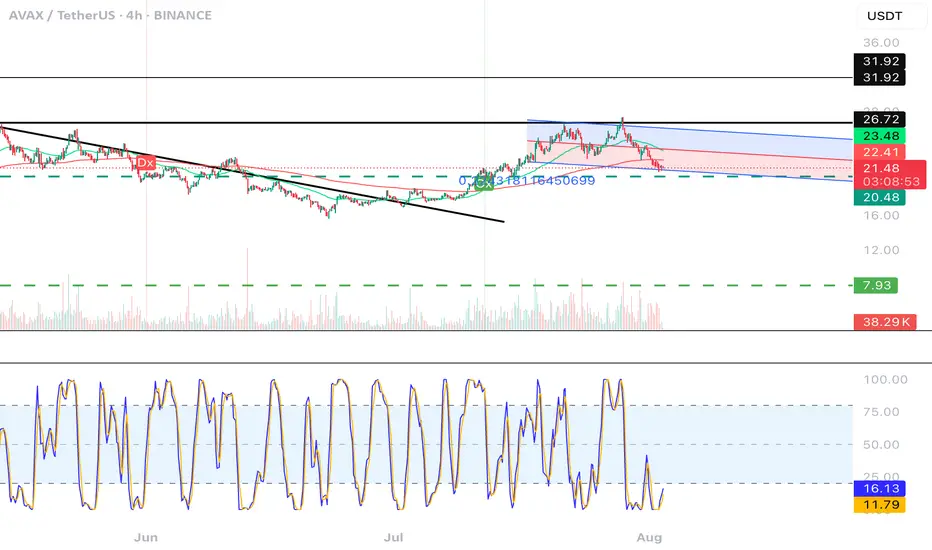The width and height of the screenshot is (932, 550).
Task: Click the Jul date on time axis
Action: [x=393, y=538]
